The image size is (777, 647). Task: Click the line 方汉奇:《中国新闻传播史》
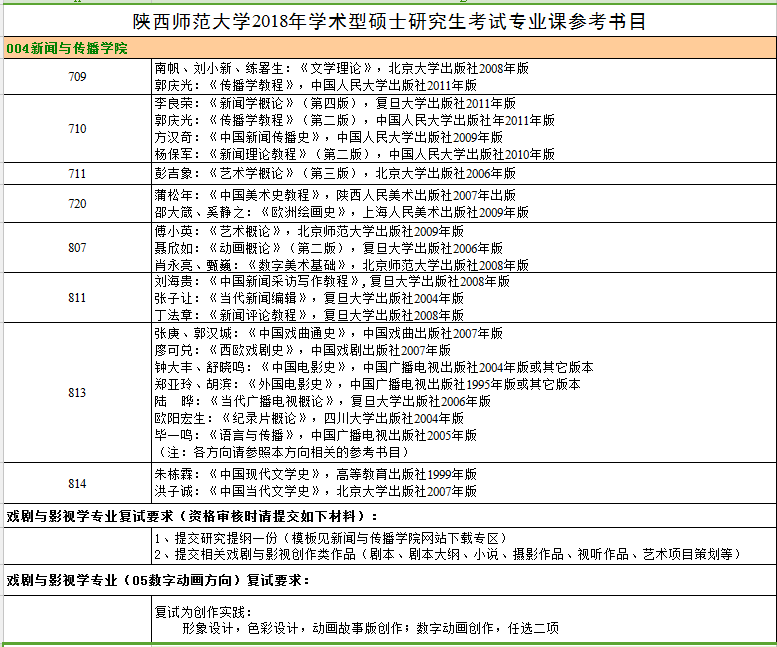(x=329, y=137)
